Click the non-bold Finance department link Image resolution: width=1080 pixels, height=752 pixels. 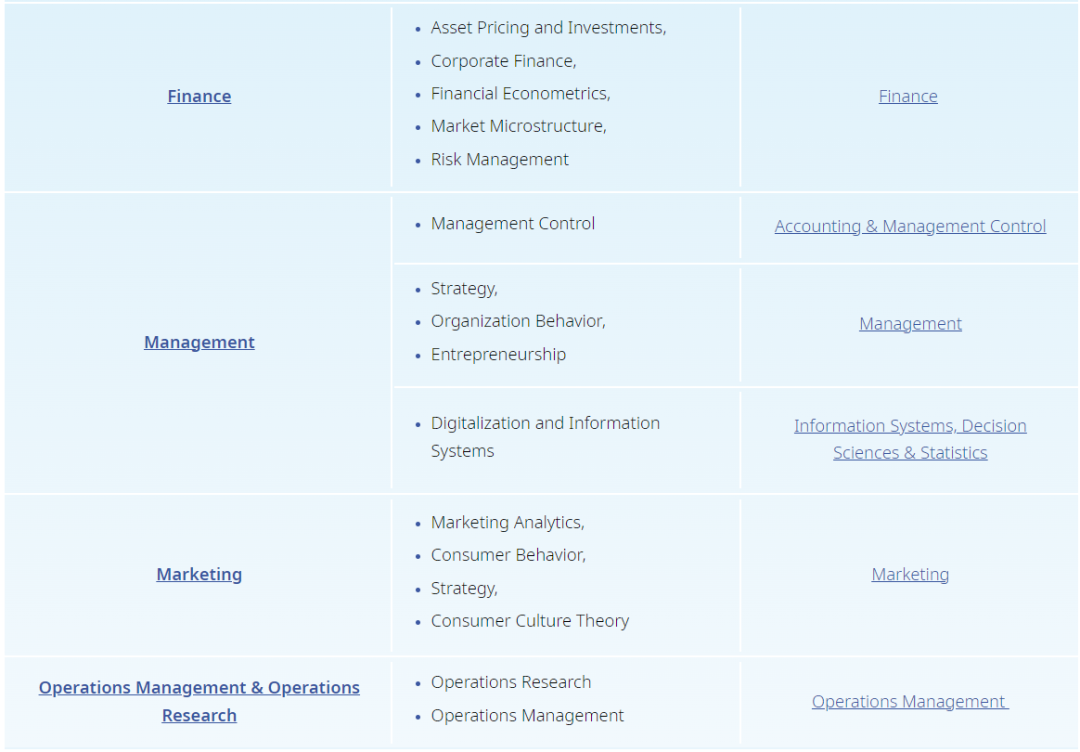pos(908,96)
